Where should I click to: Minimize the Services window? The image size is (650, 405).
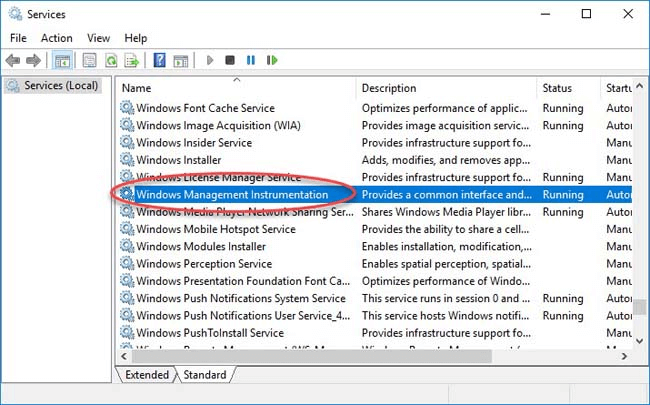546,14
